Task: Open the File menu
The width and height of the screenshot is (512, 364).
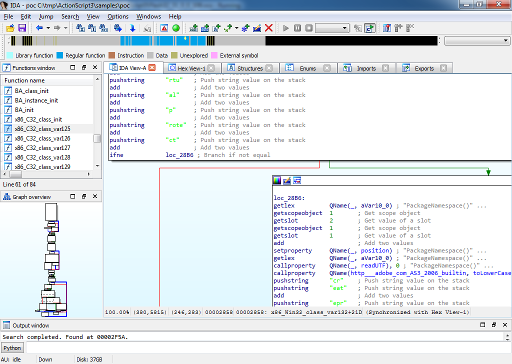Action: [8, 17]
